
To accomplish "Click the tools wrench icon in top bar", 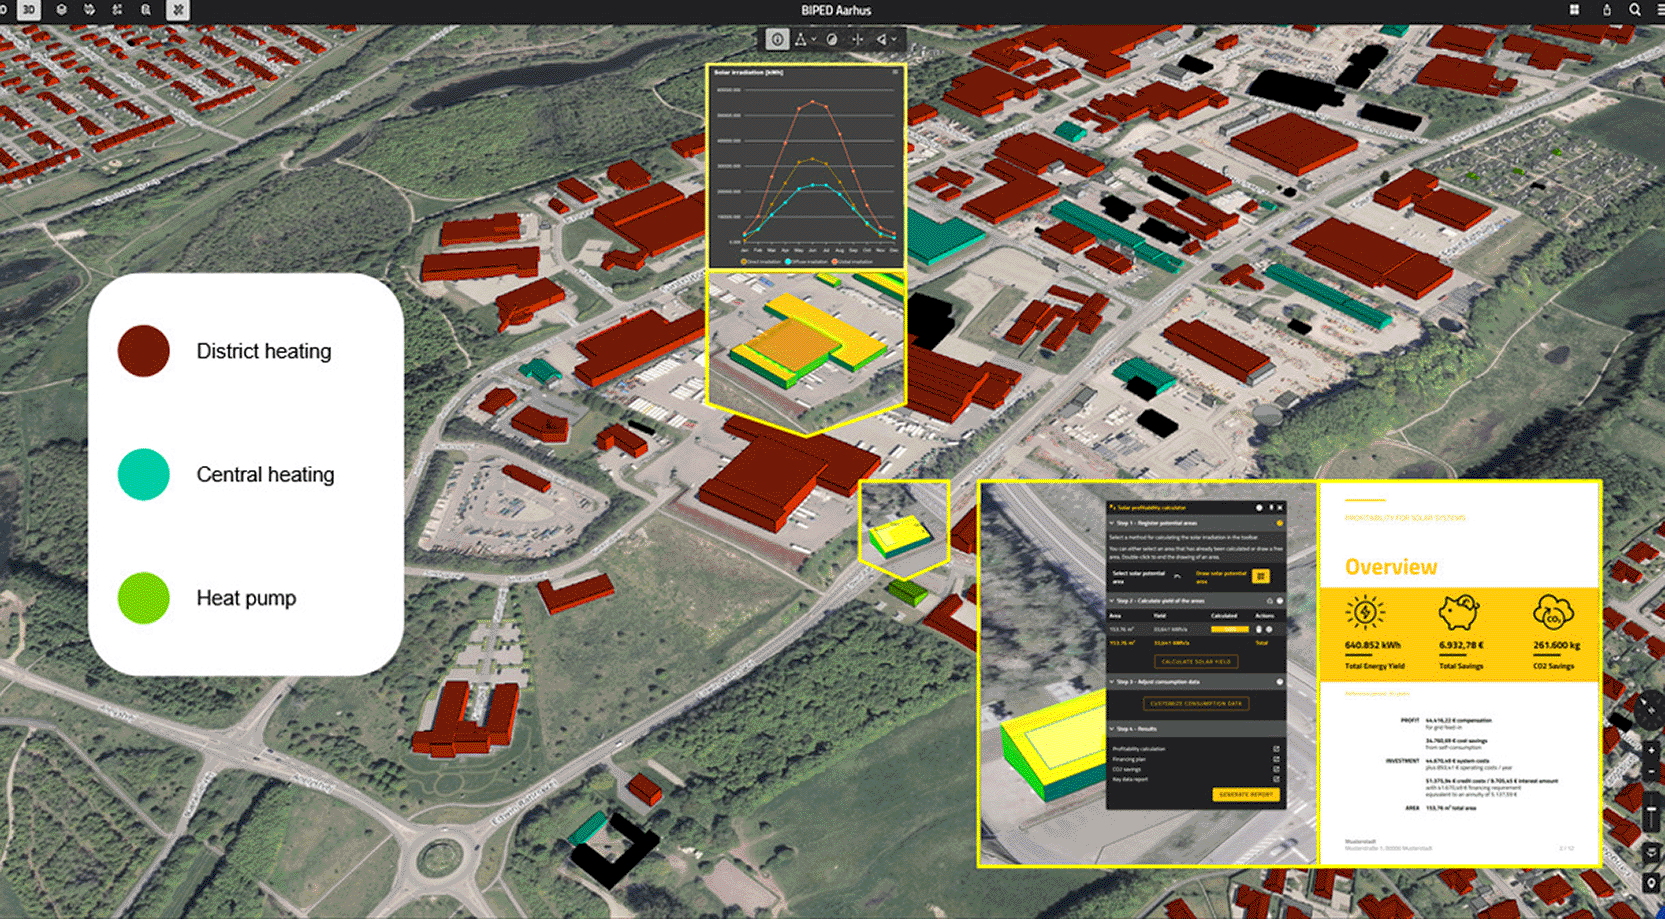I will [x=178, y=10].
